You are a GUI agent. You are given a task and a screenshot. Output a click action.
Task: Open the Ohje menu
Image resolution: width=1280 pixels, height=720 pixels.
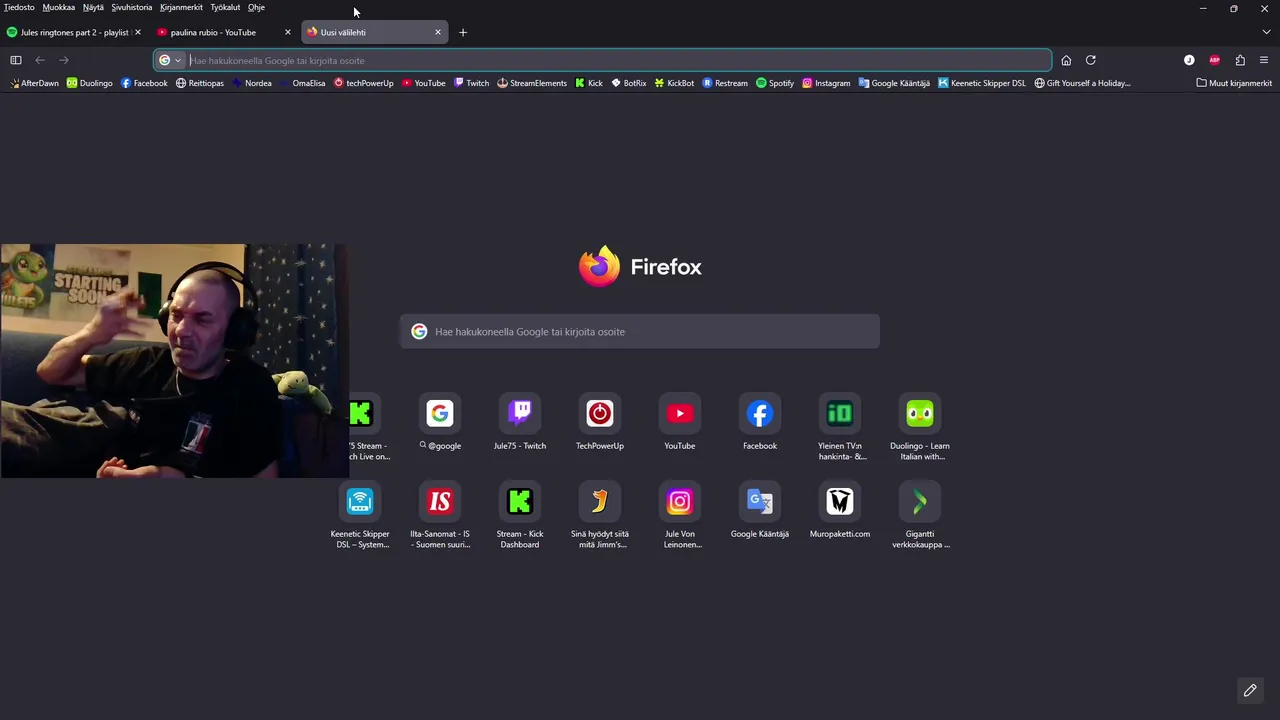(256, 7)
